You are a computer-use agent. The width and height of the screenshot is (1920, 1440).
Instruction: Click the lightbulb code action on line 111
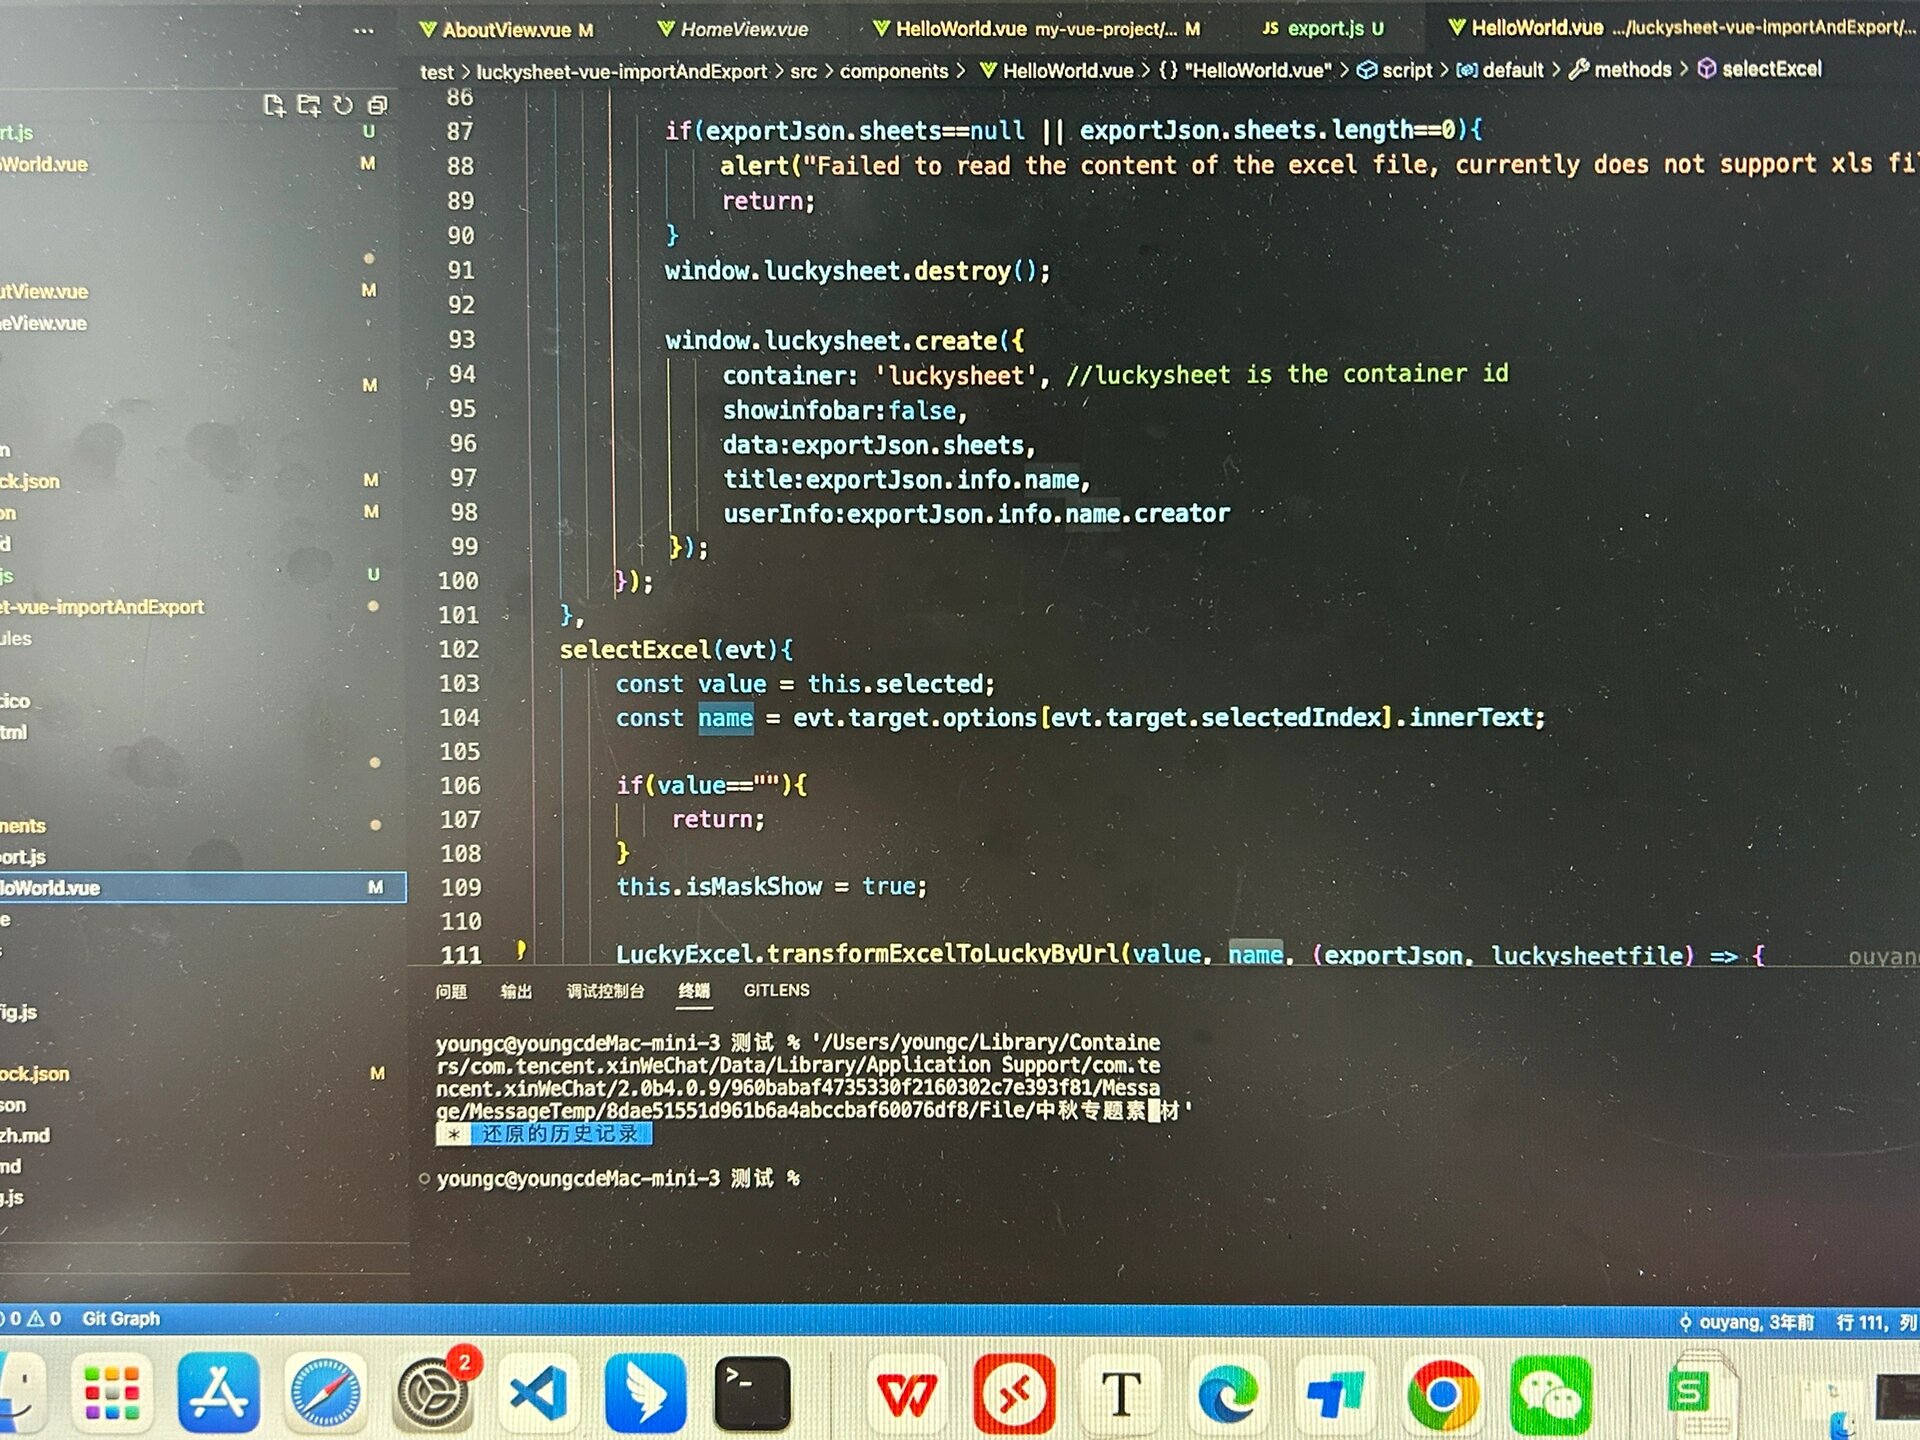tap(521, 949)
